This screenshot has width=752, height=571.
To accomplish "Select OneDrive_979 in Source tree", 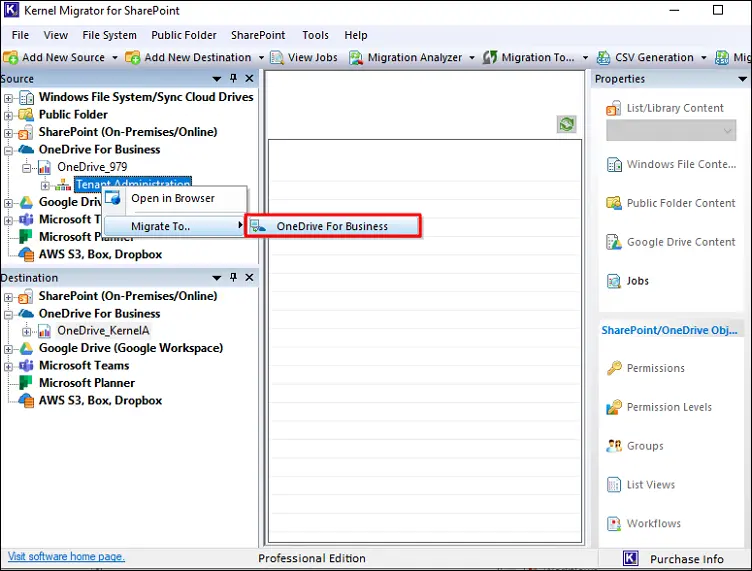I will 92,167.
